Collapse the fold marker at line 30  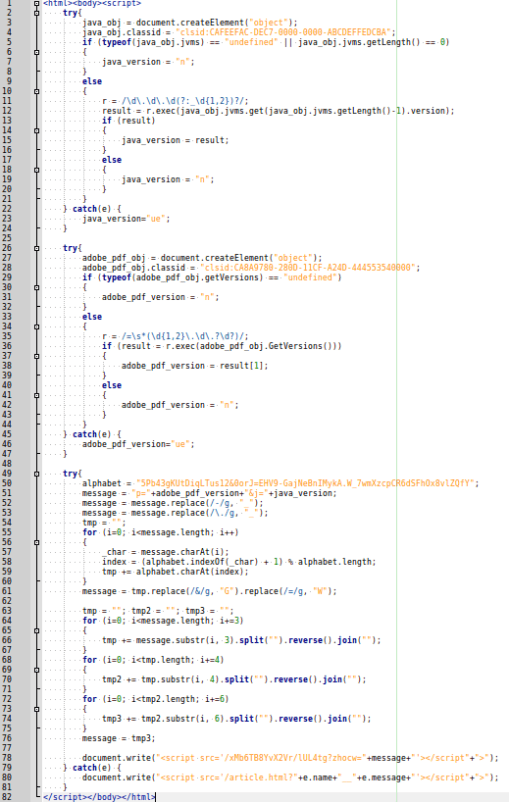click(x=36, y=287)
